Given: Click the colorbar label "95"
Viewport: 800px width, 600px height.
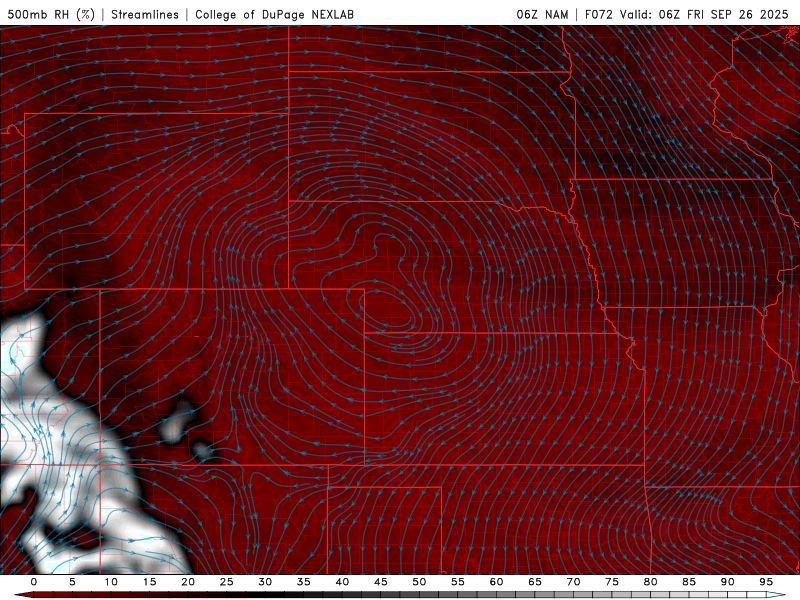Looking at the screenshot, I should [766, 582].
